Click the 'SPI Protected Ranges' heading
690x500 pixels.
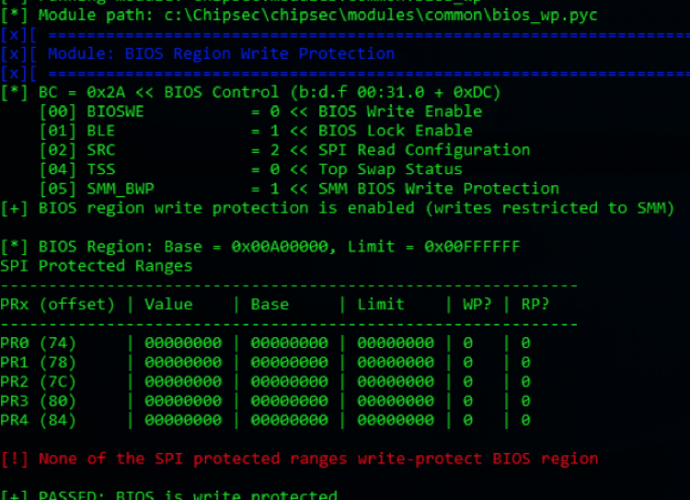pyautogui.click(x=96, y=266)
